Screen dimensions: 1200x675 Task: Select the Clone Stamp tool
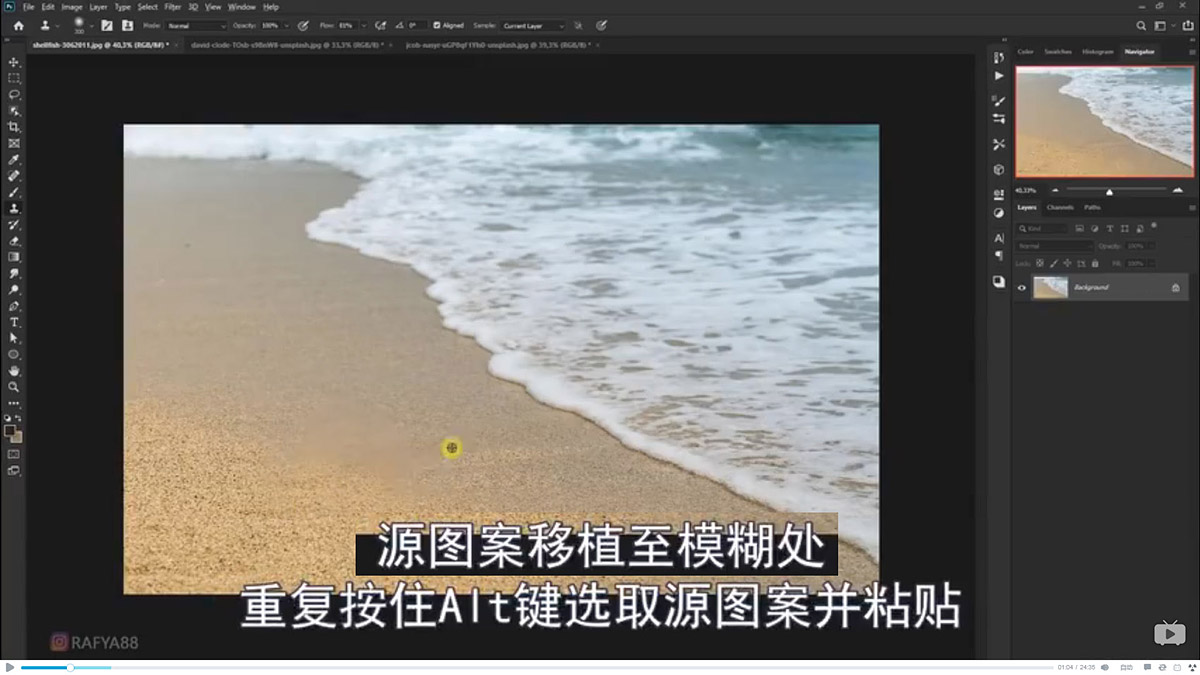pyautogui.click(x=14, y=208)
